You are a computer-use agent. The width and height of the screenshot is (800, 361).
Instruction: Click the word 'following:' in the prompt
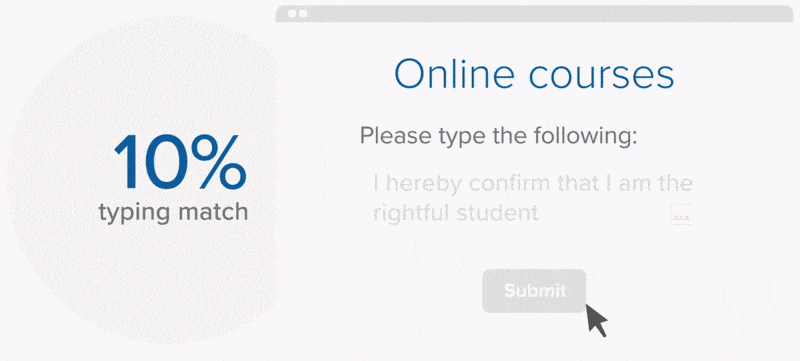[585, 137]
